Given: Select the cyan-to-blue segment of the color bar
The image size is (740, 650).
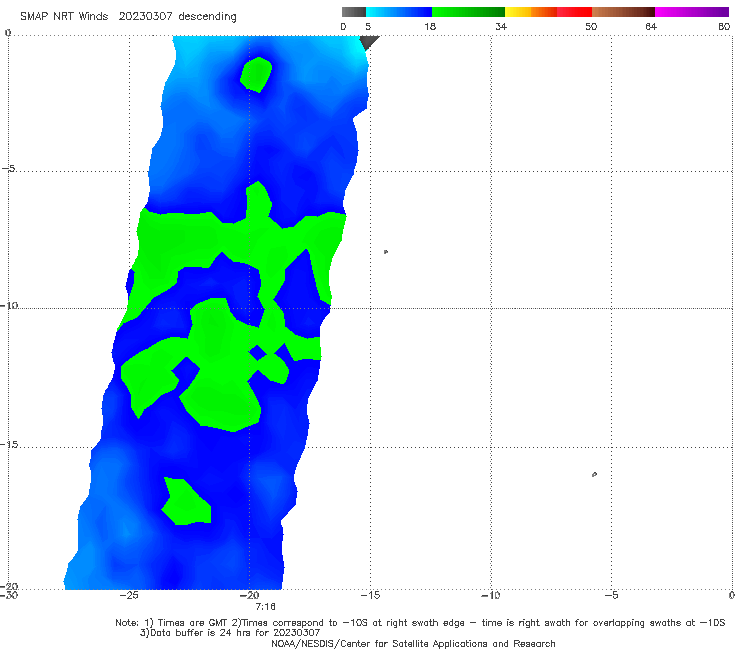Looking at the screenshot, I should pos(399,12).
